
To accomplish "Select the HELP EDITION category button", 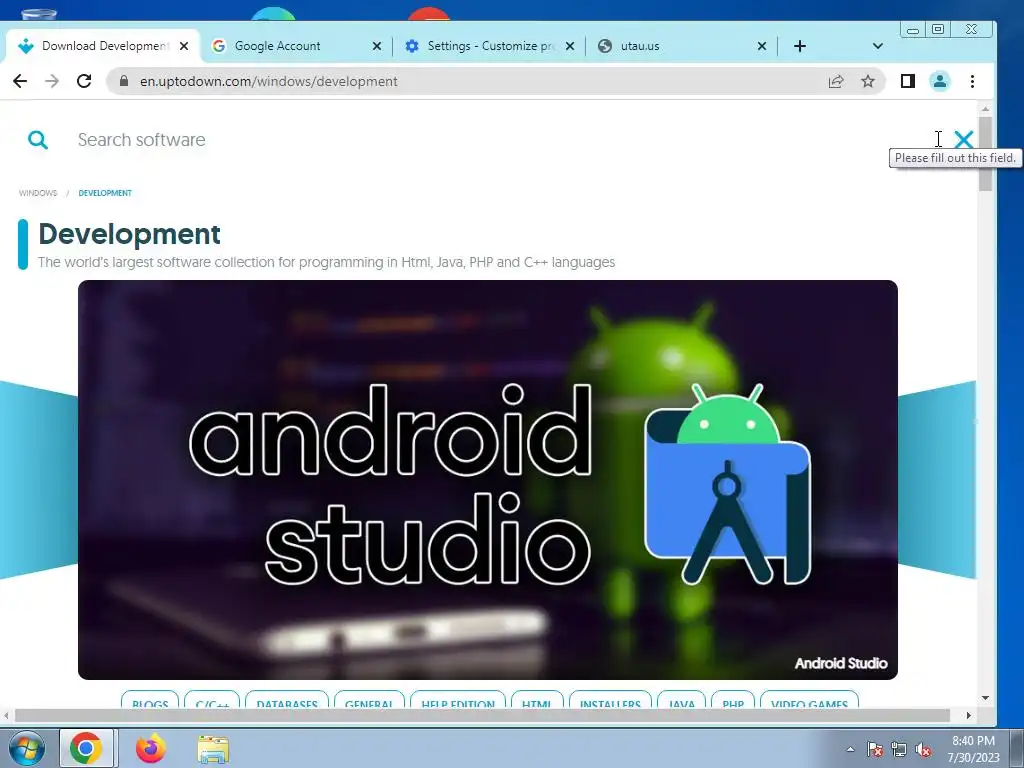I will click(x=458, y=700).
